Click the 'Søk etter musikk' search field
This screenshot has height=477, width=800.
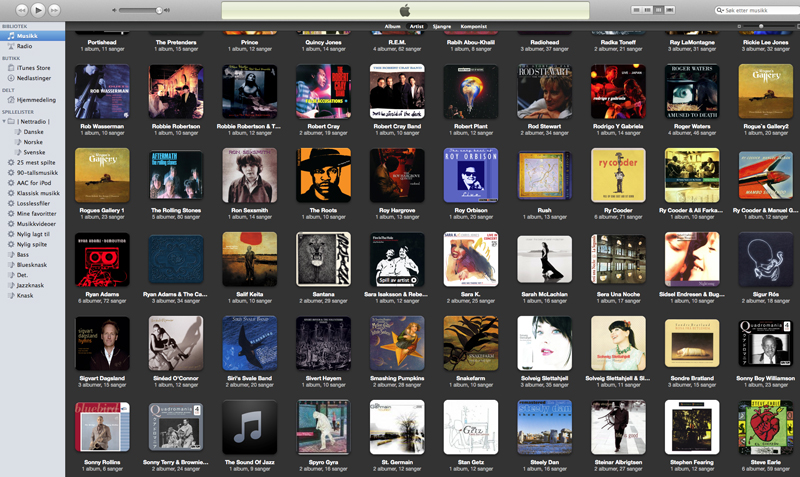tap(757, 10)
